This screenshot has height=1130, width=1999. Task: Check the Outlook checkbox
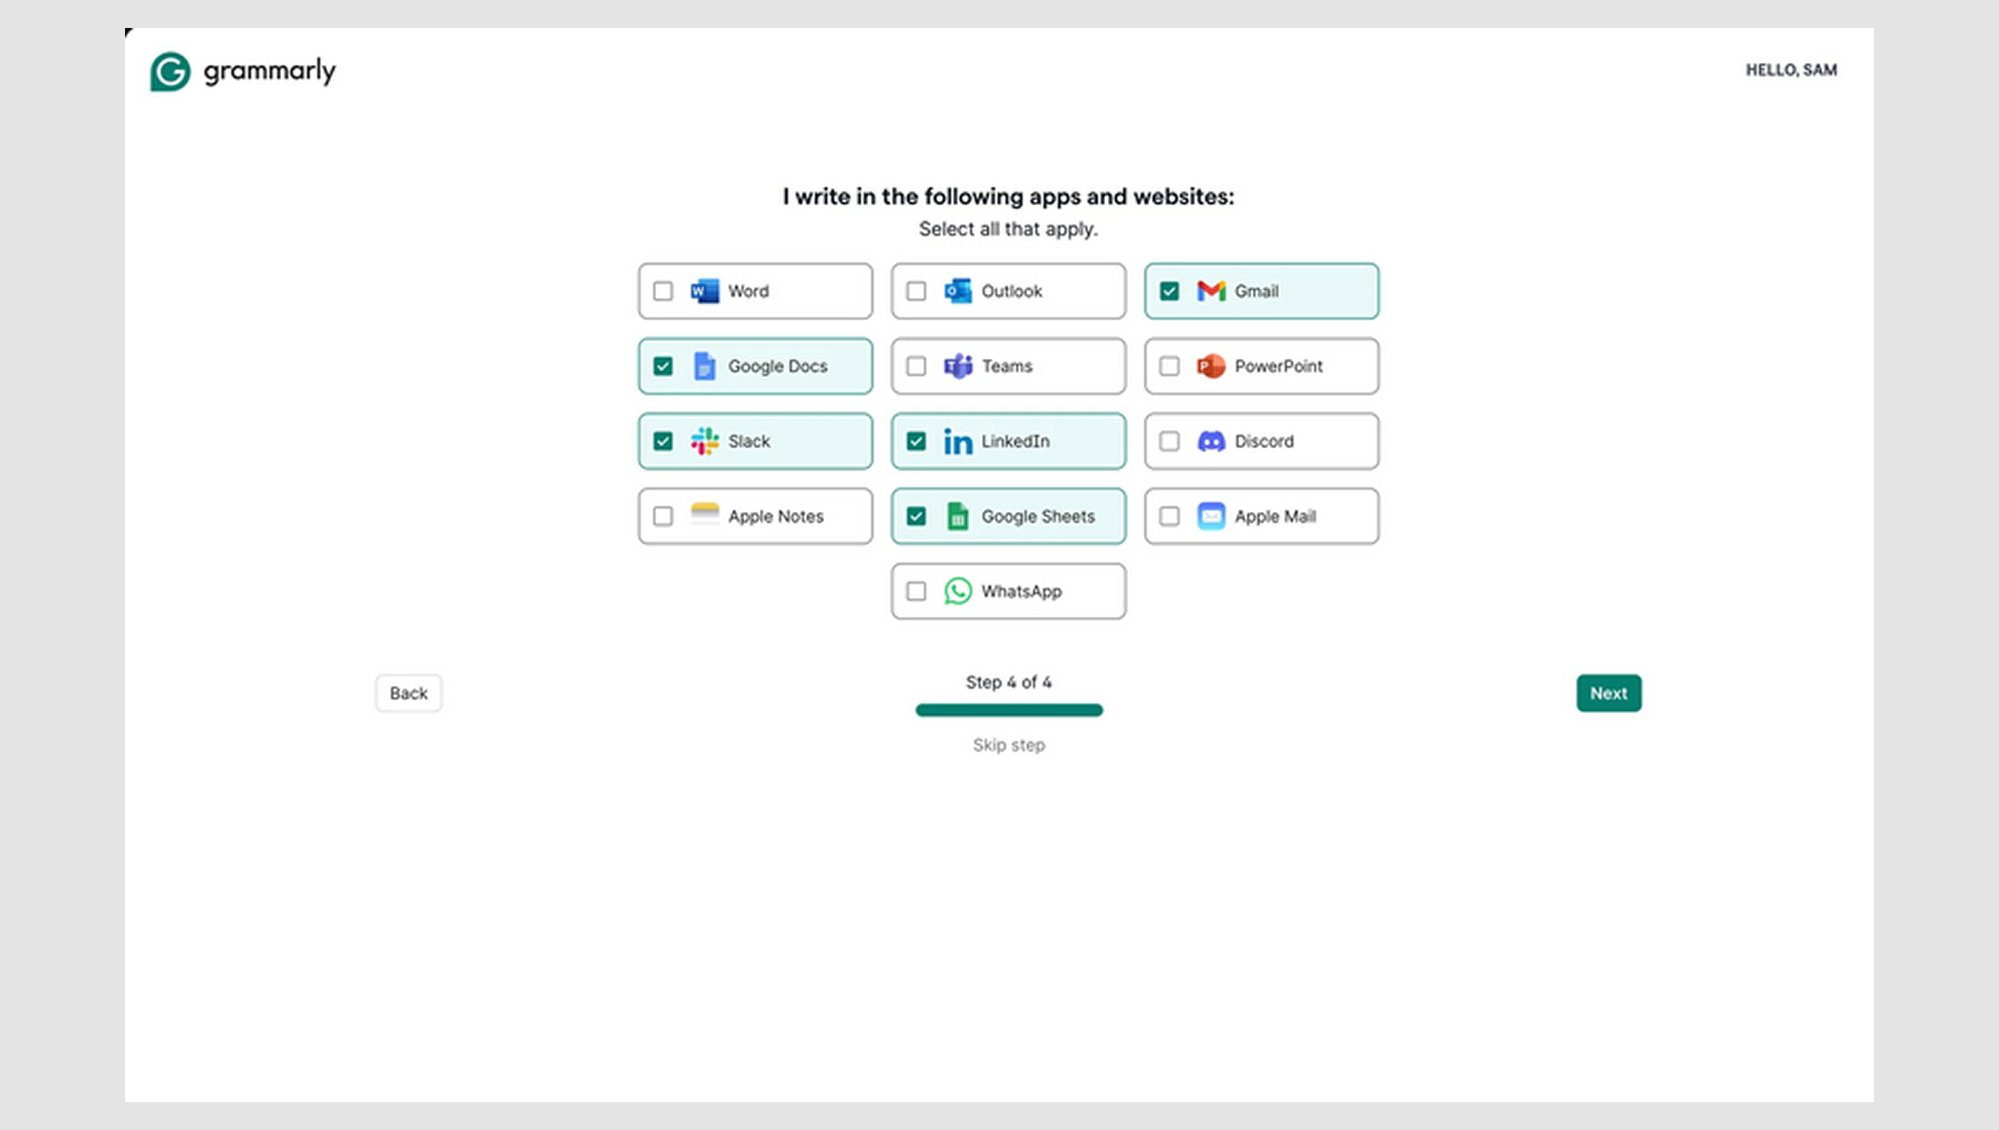point(916,291)
